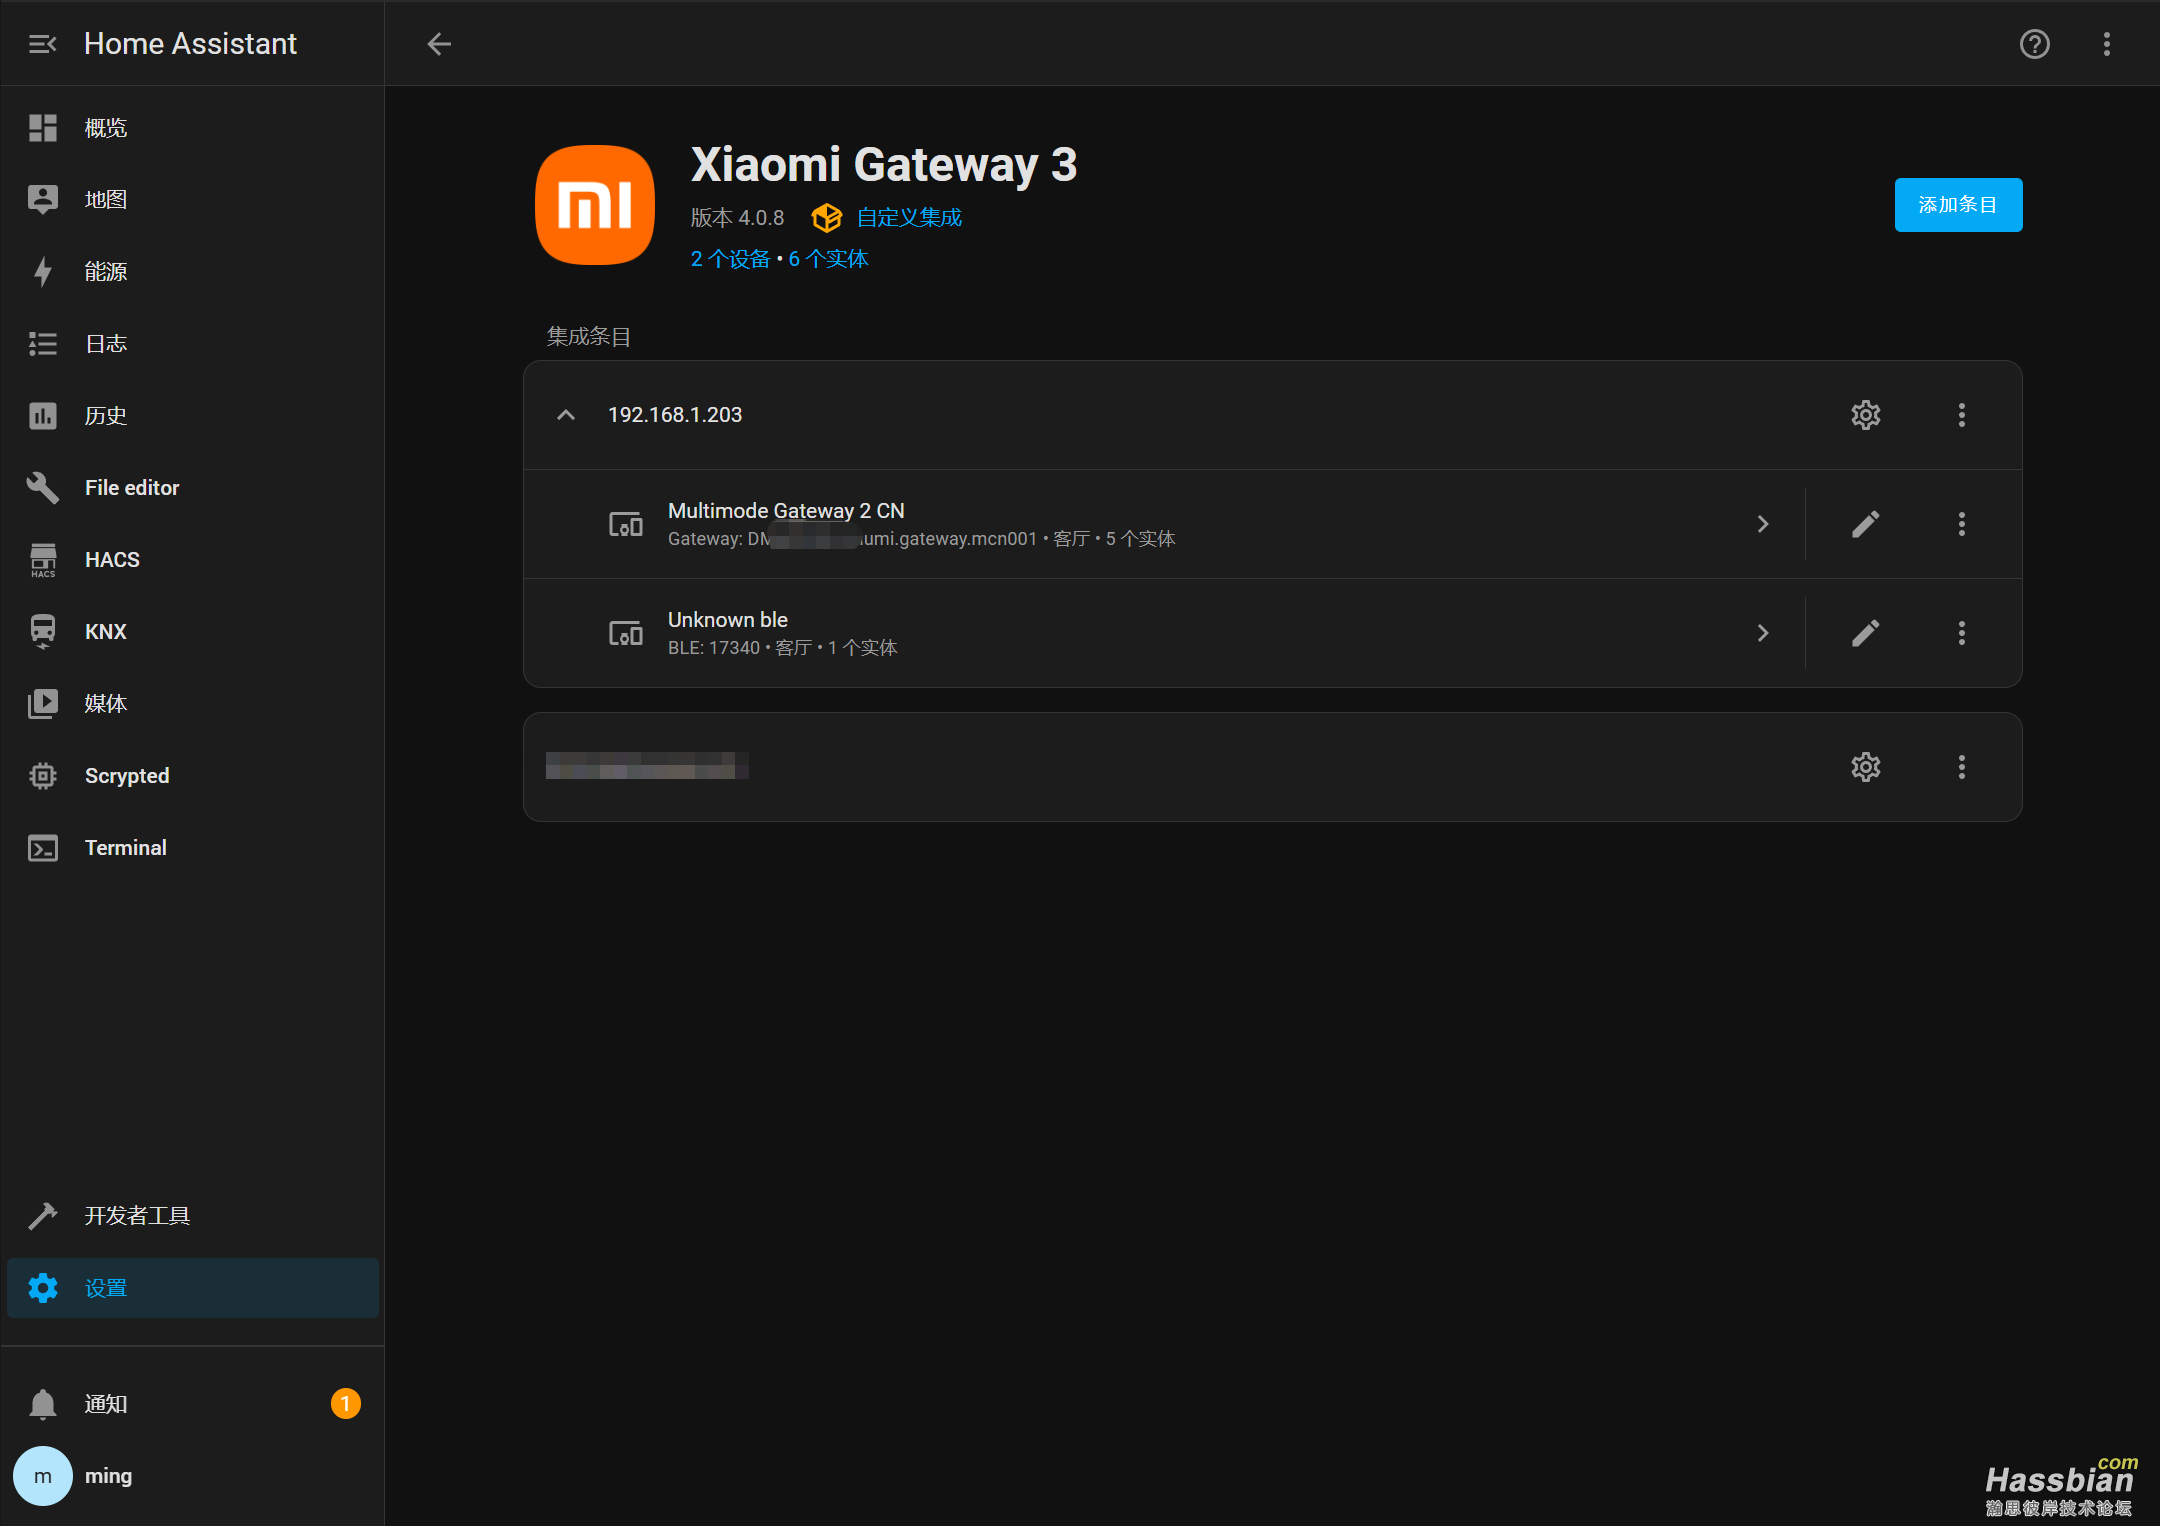Viewport: 2160px width, 1526px height.
Task: Click the 添加条目 add entry button
Action: pyautogui.click(x=1958, y=205)
